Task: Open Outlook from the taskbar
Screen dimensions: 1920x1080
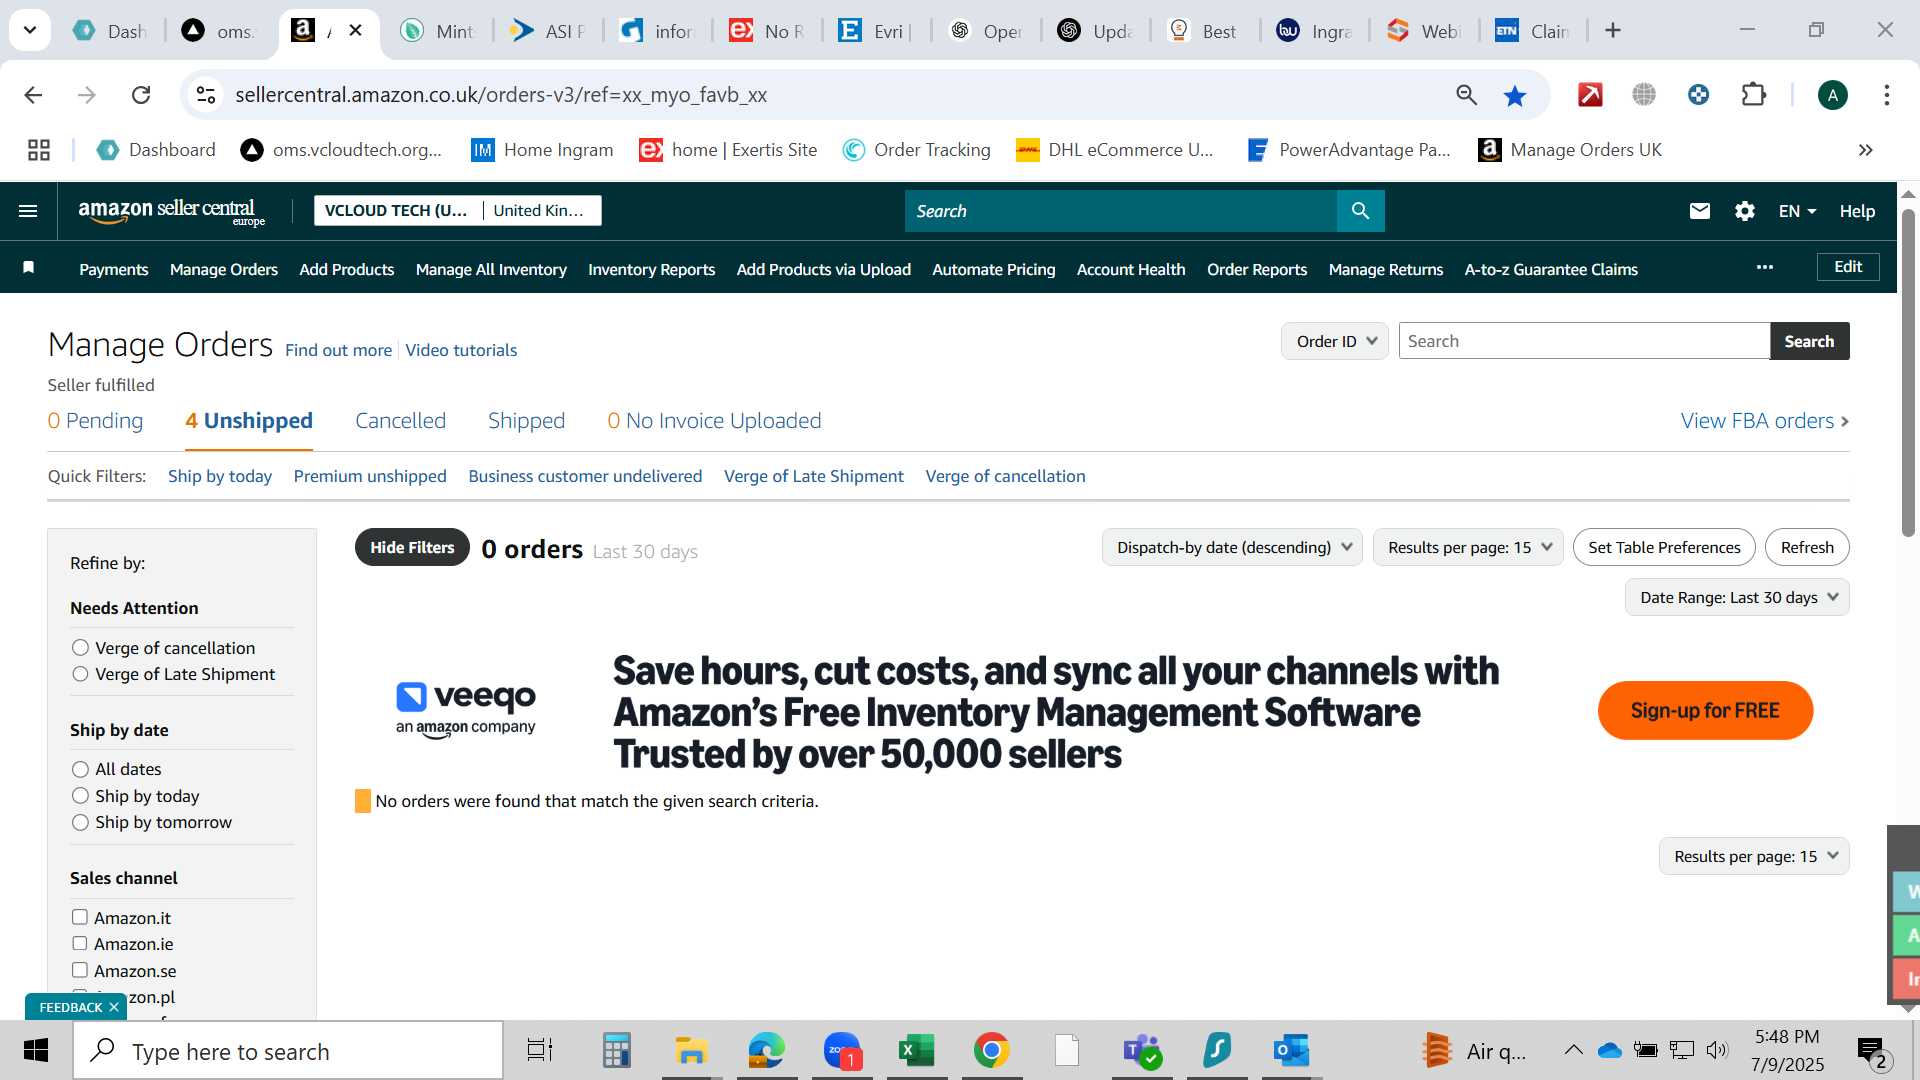Action: 1291,1051
